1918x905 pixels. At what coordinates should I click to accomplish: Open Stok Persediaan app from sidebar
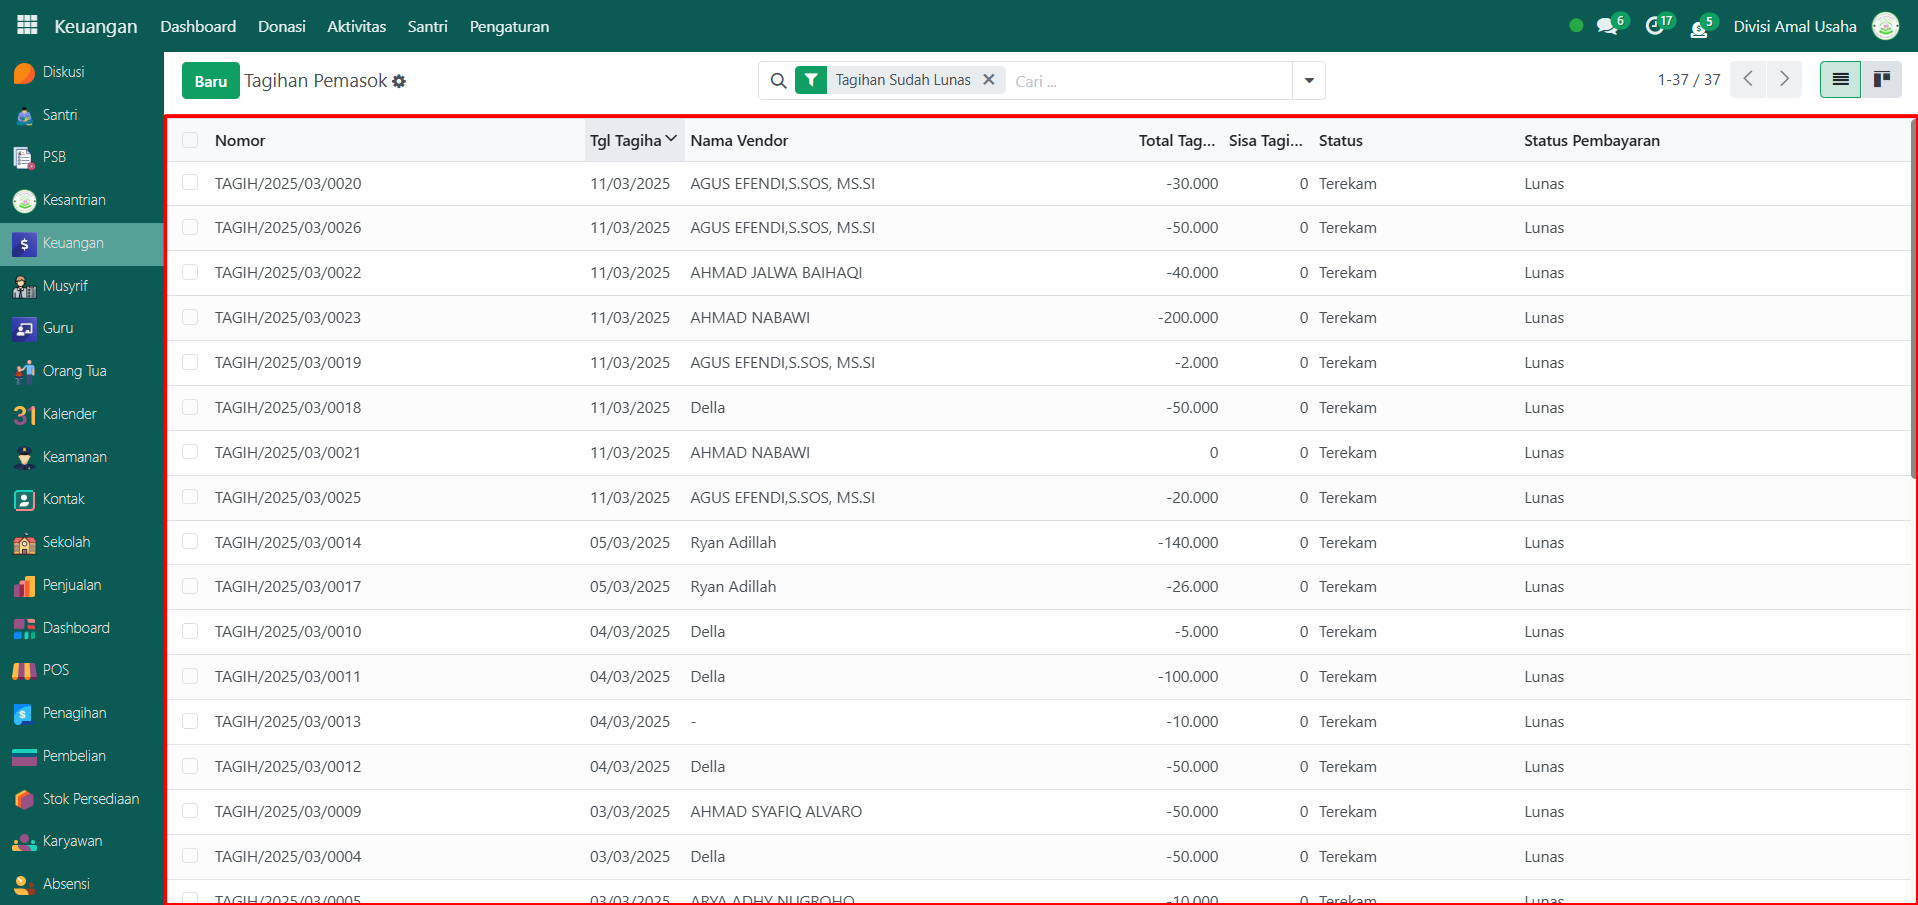[90, 799]
